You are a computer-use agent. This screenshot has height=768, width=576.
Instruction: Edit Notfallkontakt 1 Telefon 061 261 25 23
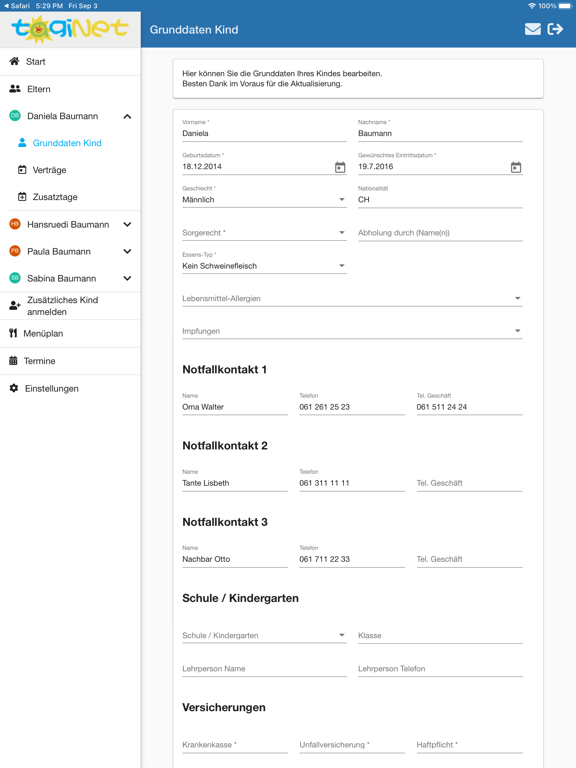pos(352,407)
